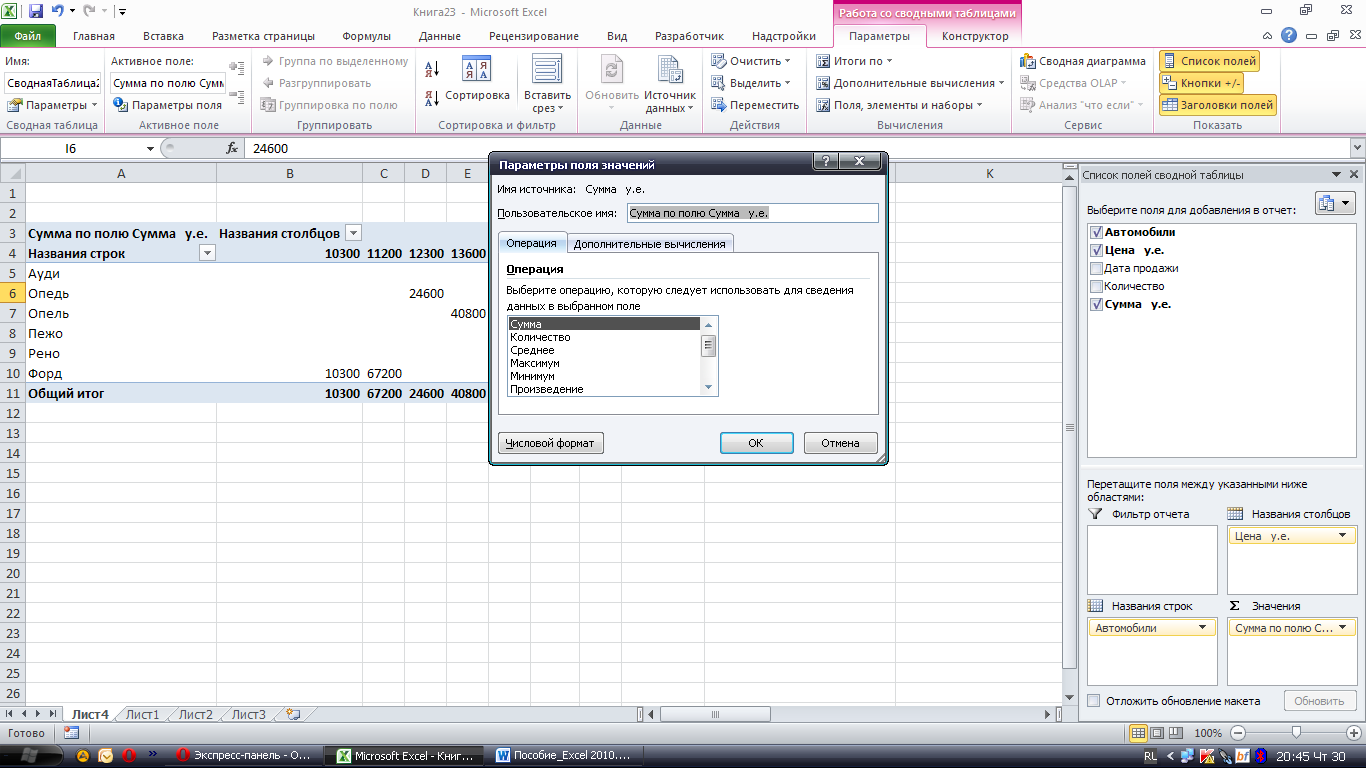Open the Файл tab

(x=28, y=36)
